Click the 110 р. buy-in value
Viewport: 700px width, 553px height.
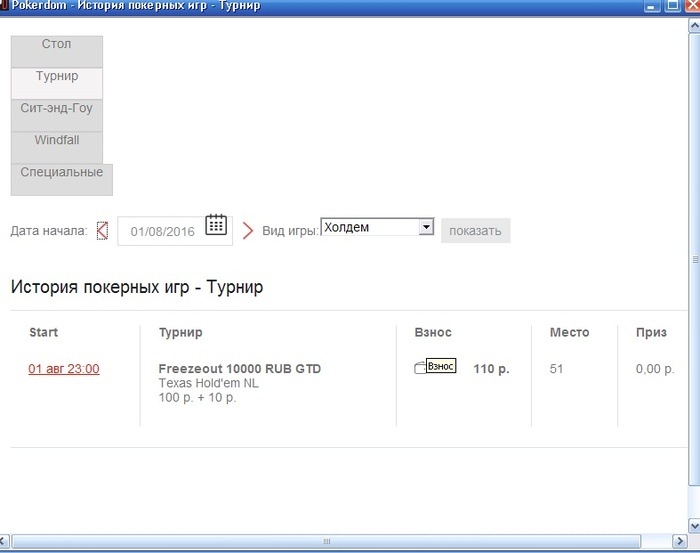[492, 369]
